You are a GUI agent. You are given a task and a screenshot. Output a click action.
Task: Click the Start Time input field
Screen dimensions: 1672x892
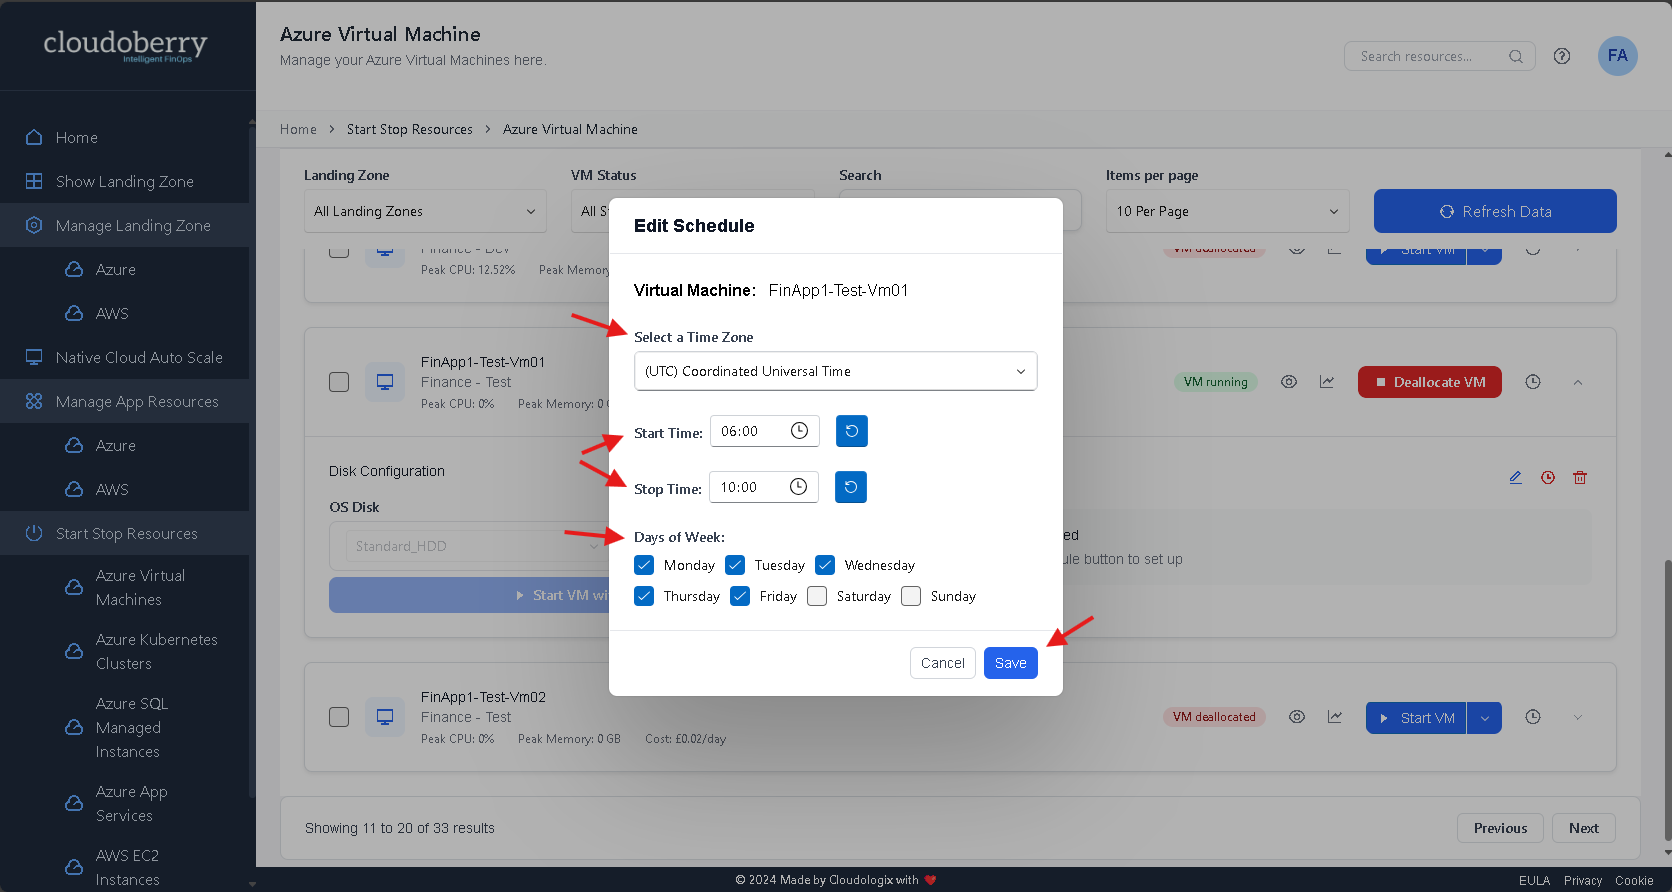[765, 431]
